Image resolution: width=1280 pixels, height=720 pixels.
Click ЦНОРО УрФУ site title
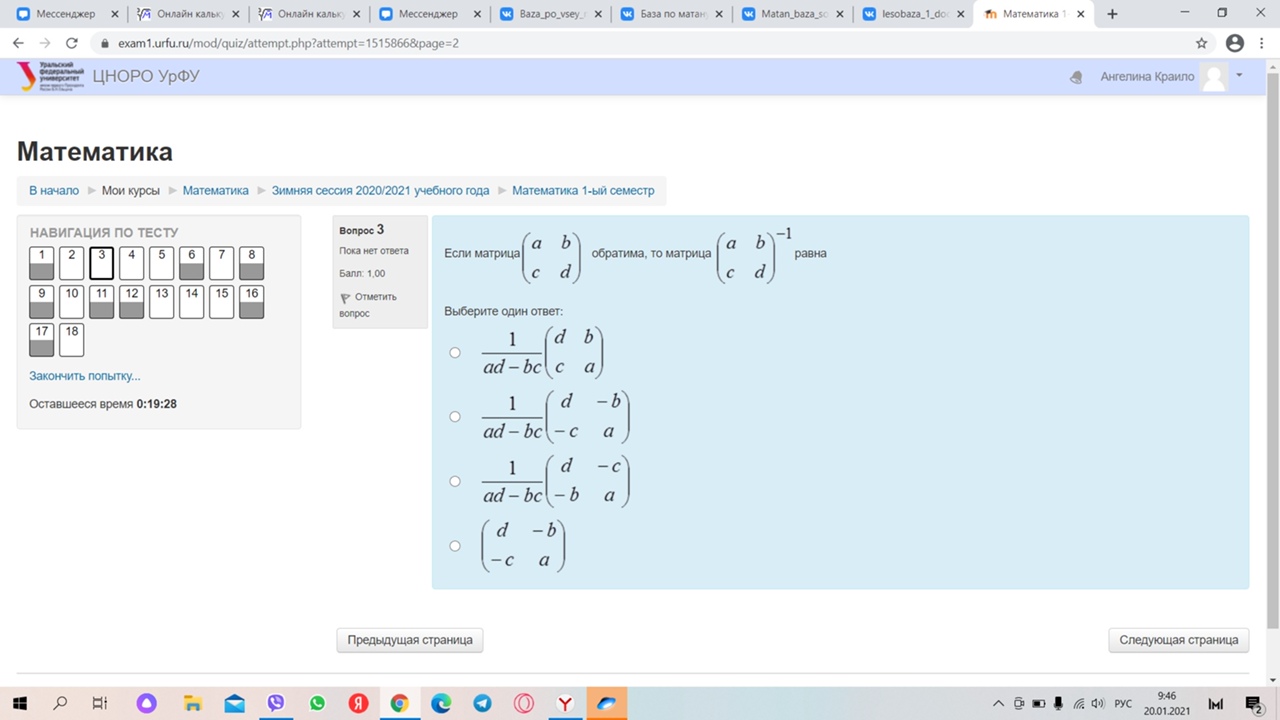(146, 76)
